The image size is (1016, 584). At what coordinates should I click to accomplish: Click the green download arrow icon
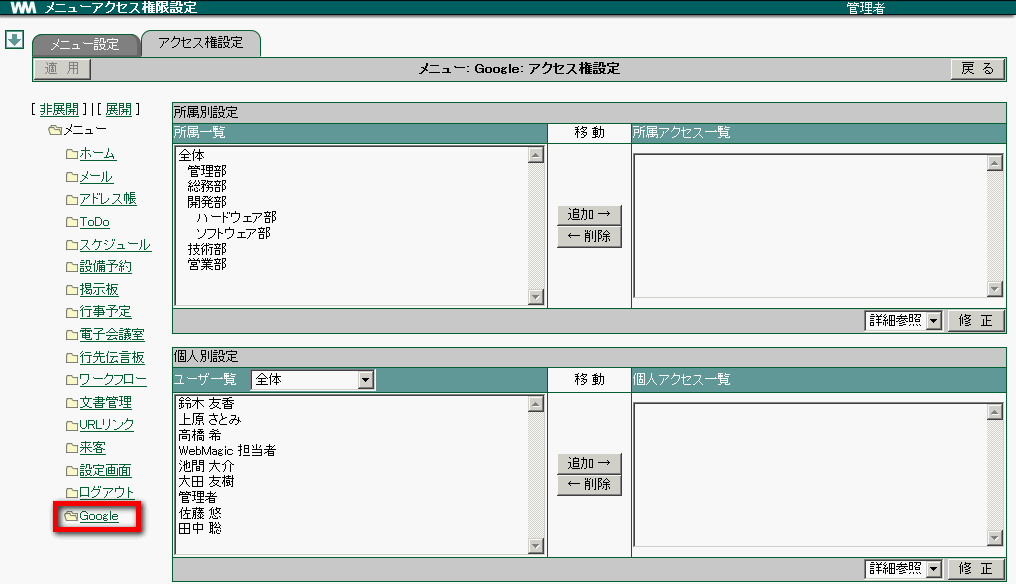14,40
